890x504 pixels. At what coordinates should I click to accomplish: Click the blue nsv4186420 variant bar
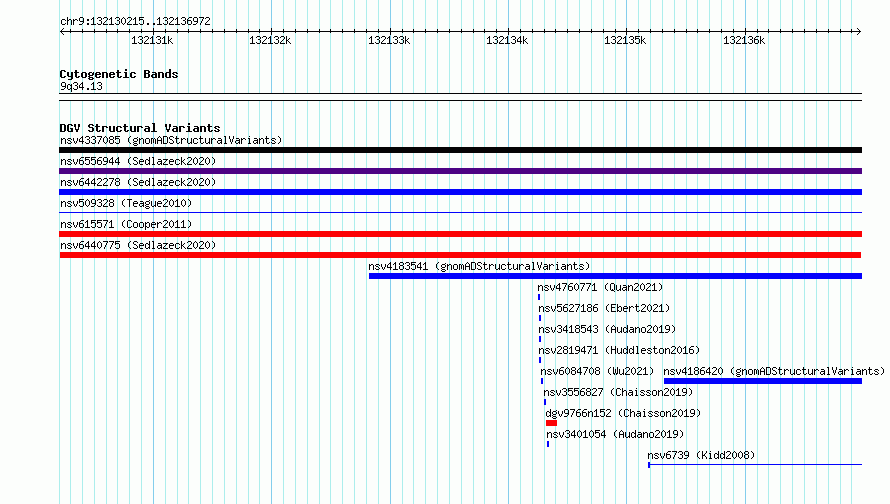click(x=763, y=381)
